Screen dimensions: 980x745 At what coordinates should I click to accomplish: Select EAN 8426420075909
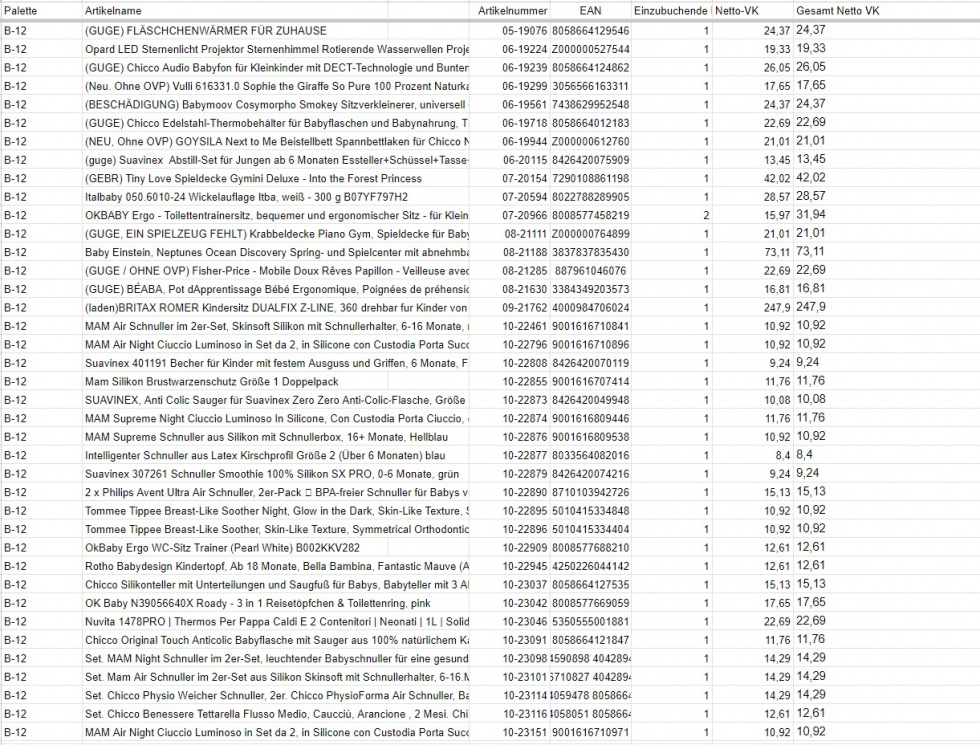coord(591,160)
